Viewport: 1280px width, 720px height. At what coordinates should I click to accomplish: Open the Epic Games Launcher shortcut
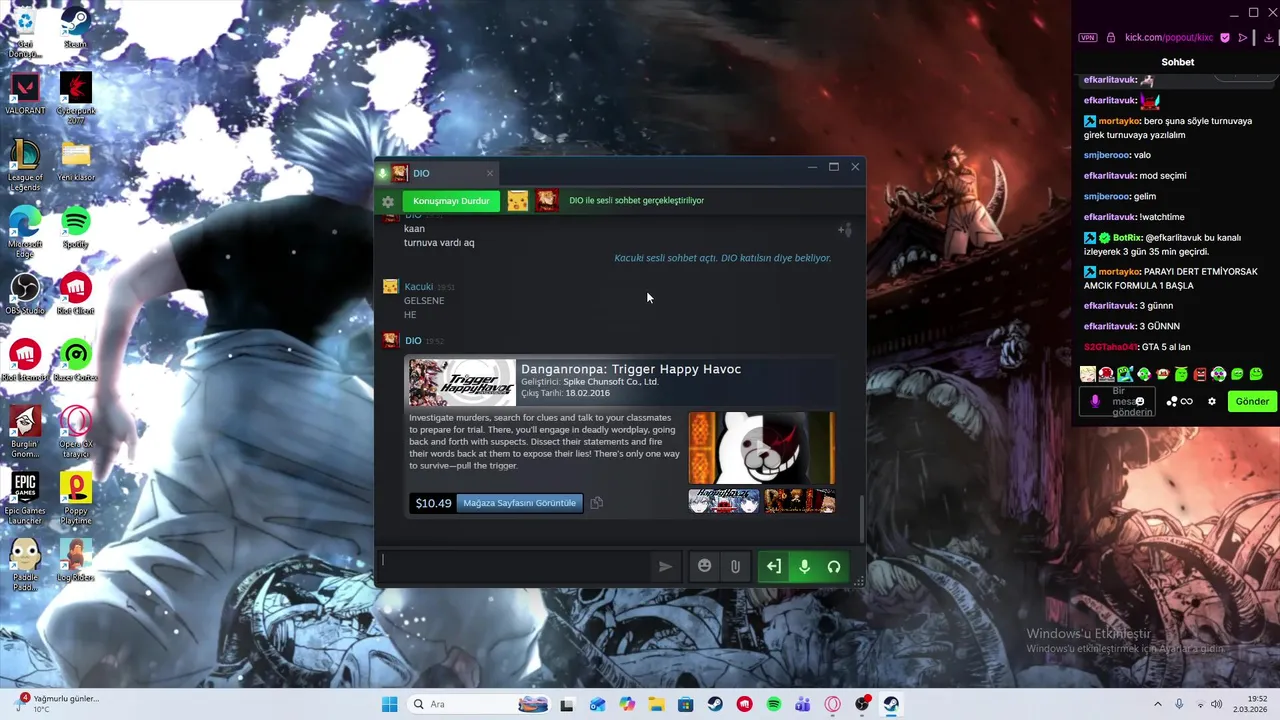click(25, 498)
